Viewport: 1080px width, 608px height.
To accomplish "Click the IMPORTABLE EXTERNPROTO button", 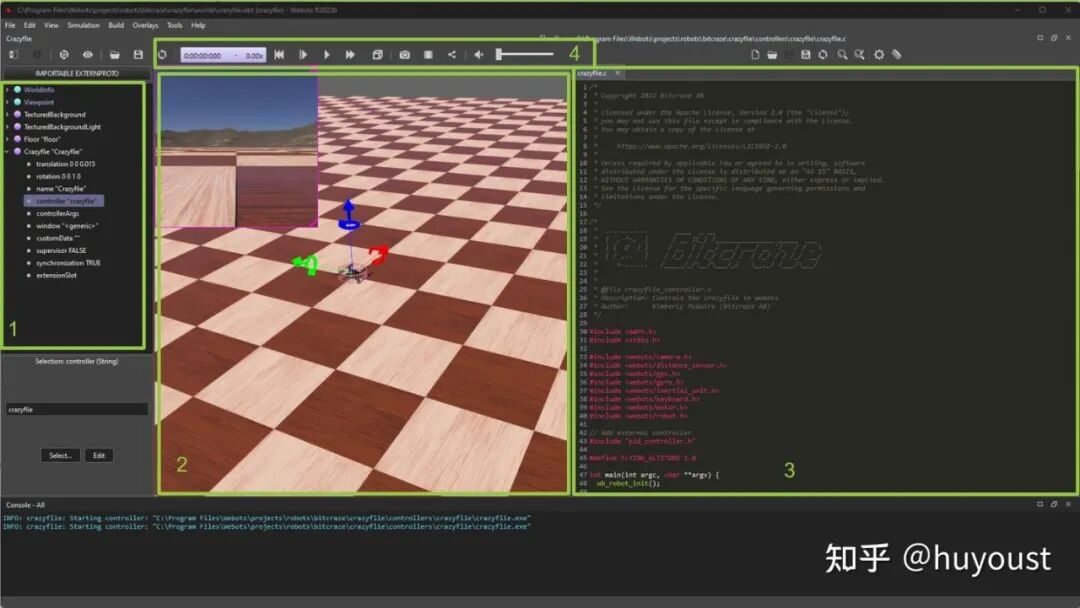I will [x=76, y=73].
